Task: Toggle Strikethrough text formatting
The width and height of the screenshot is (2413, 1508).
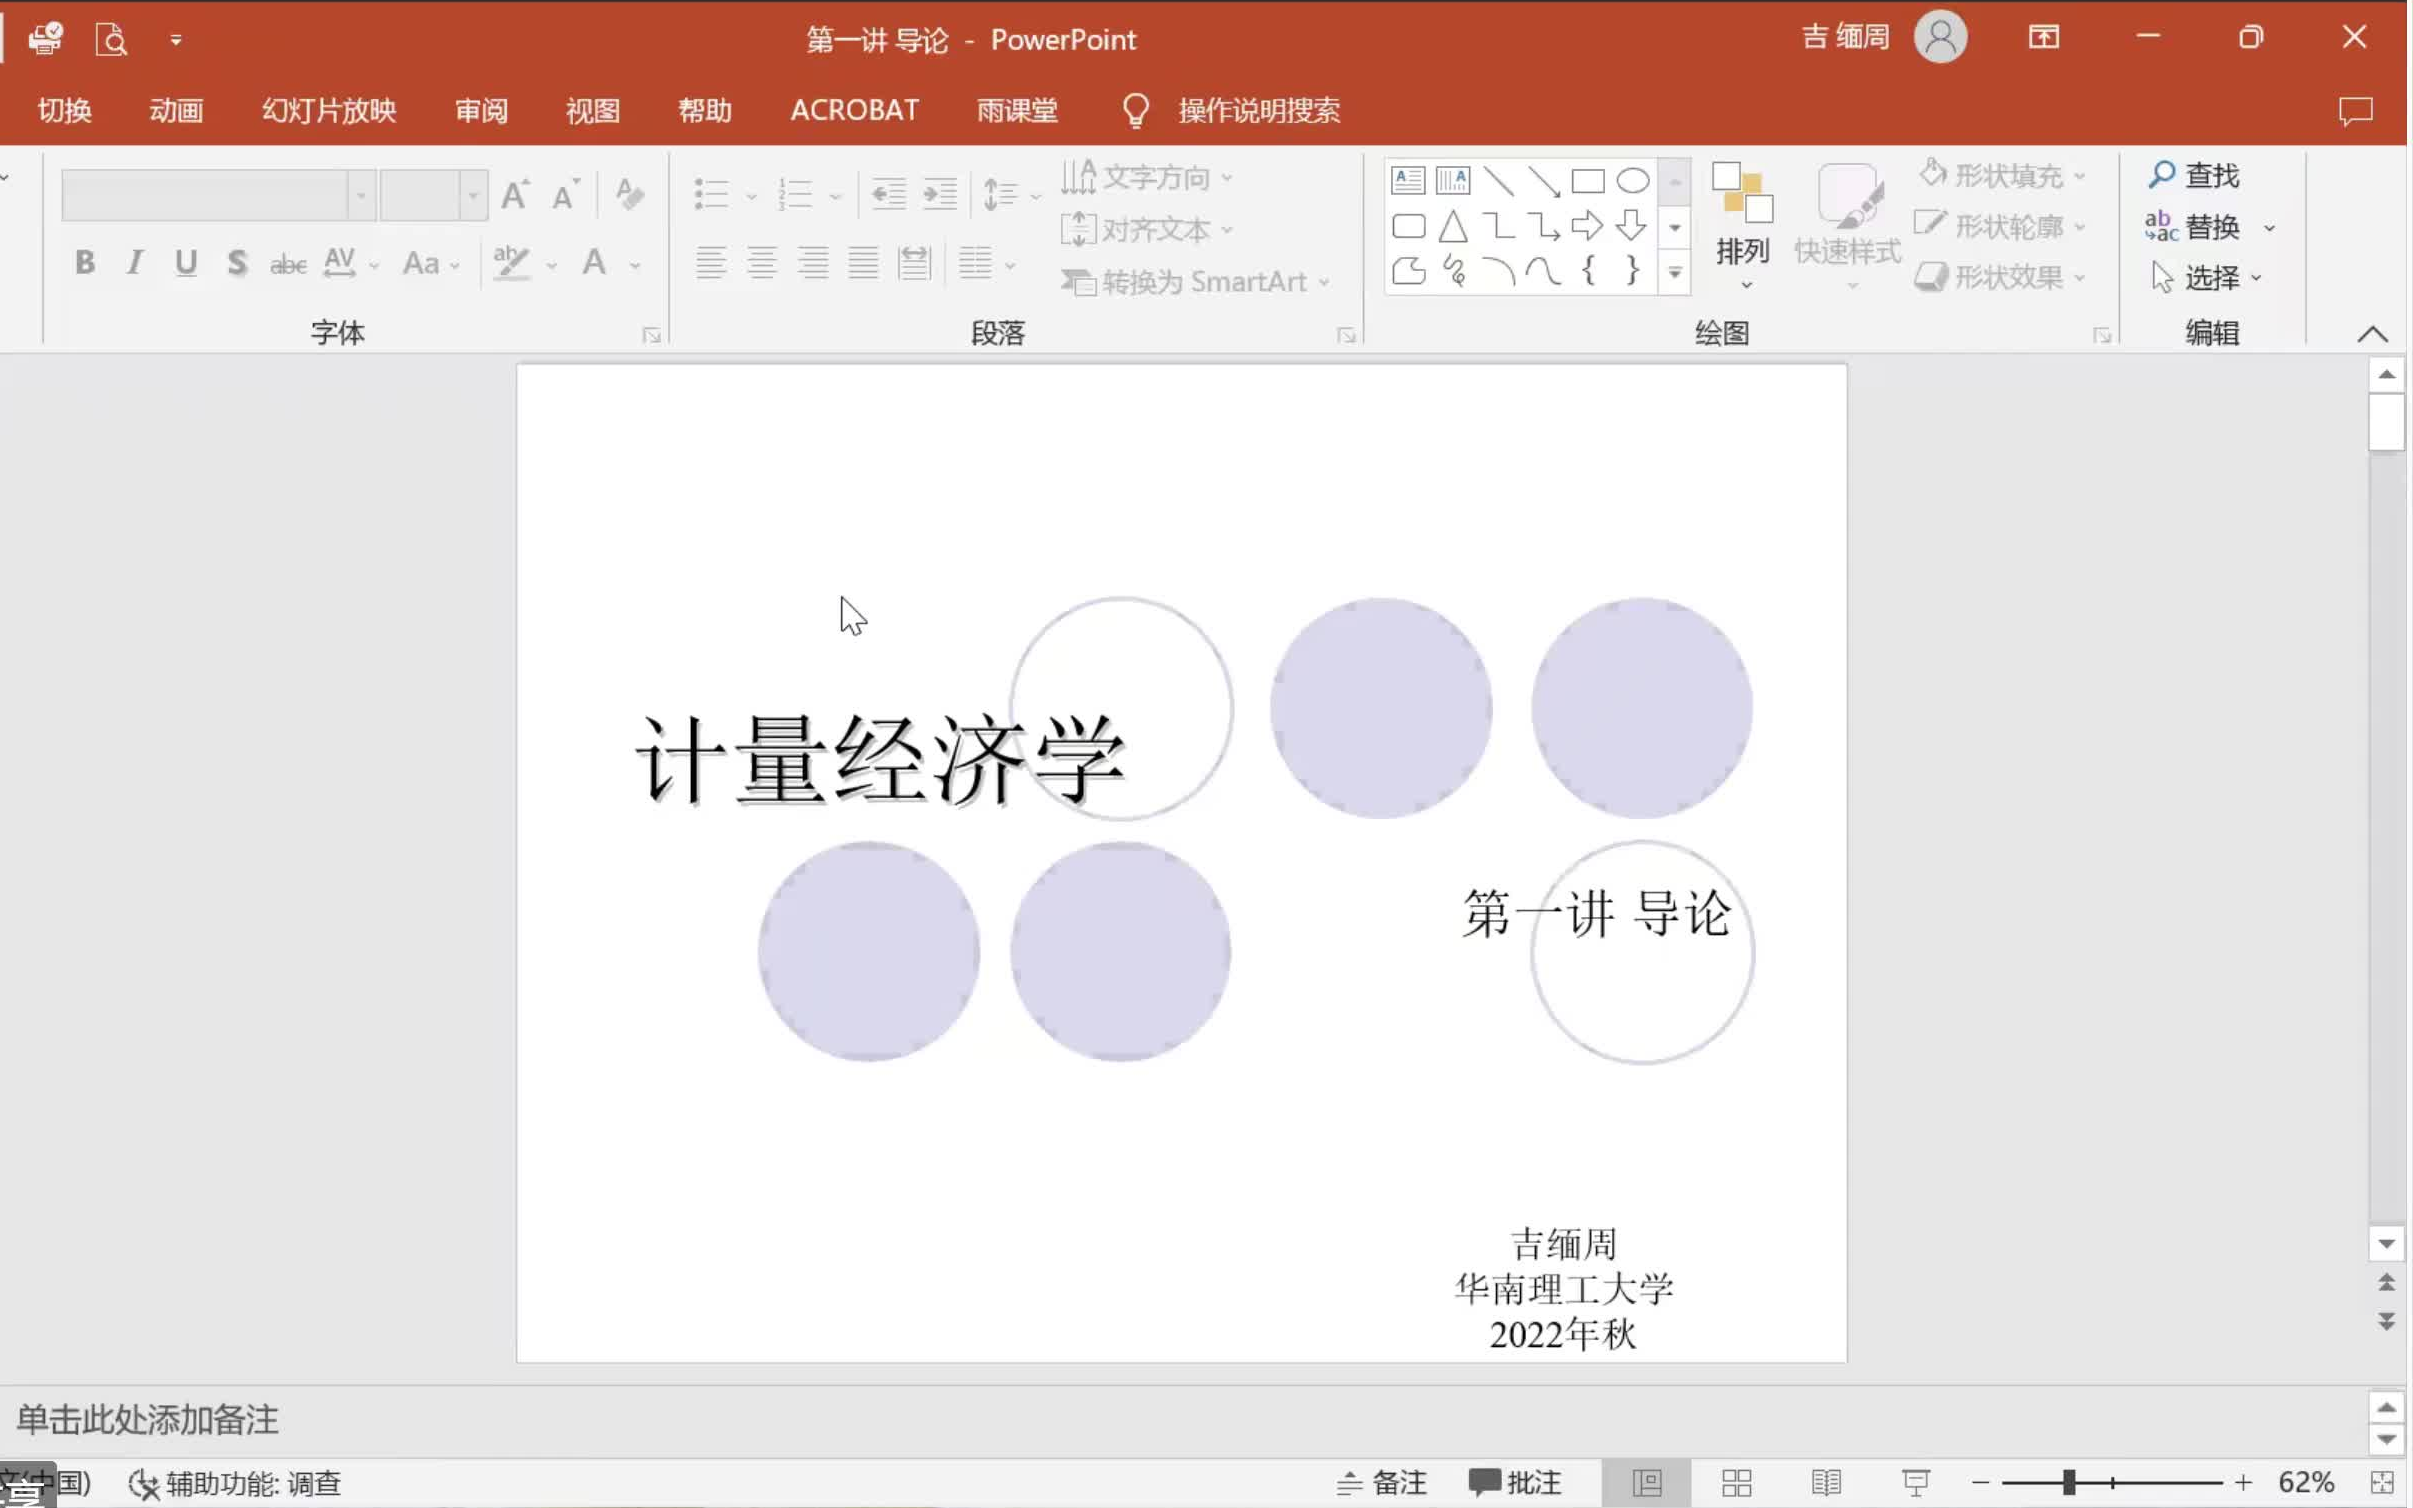Action: coord(288,263)
